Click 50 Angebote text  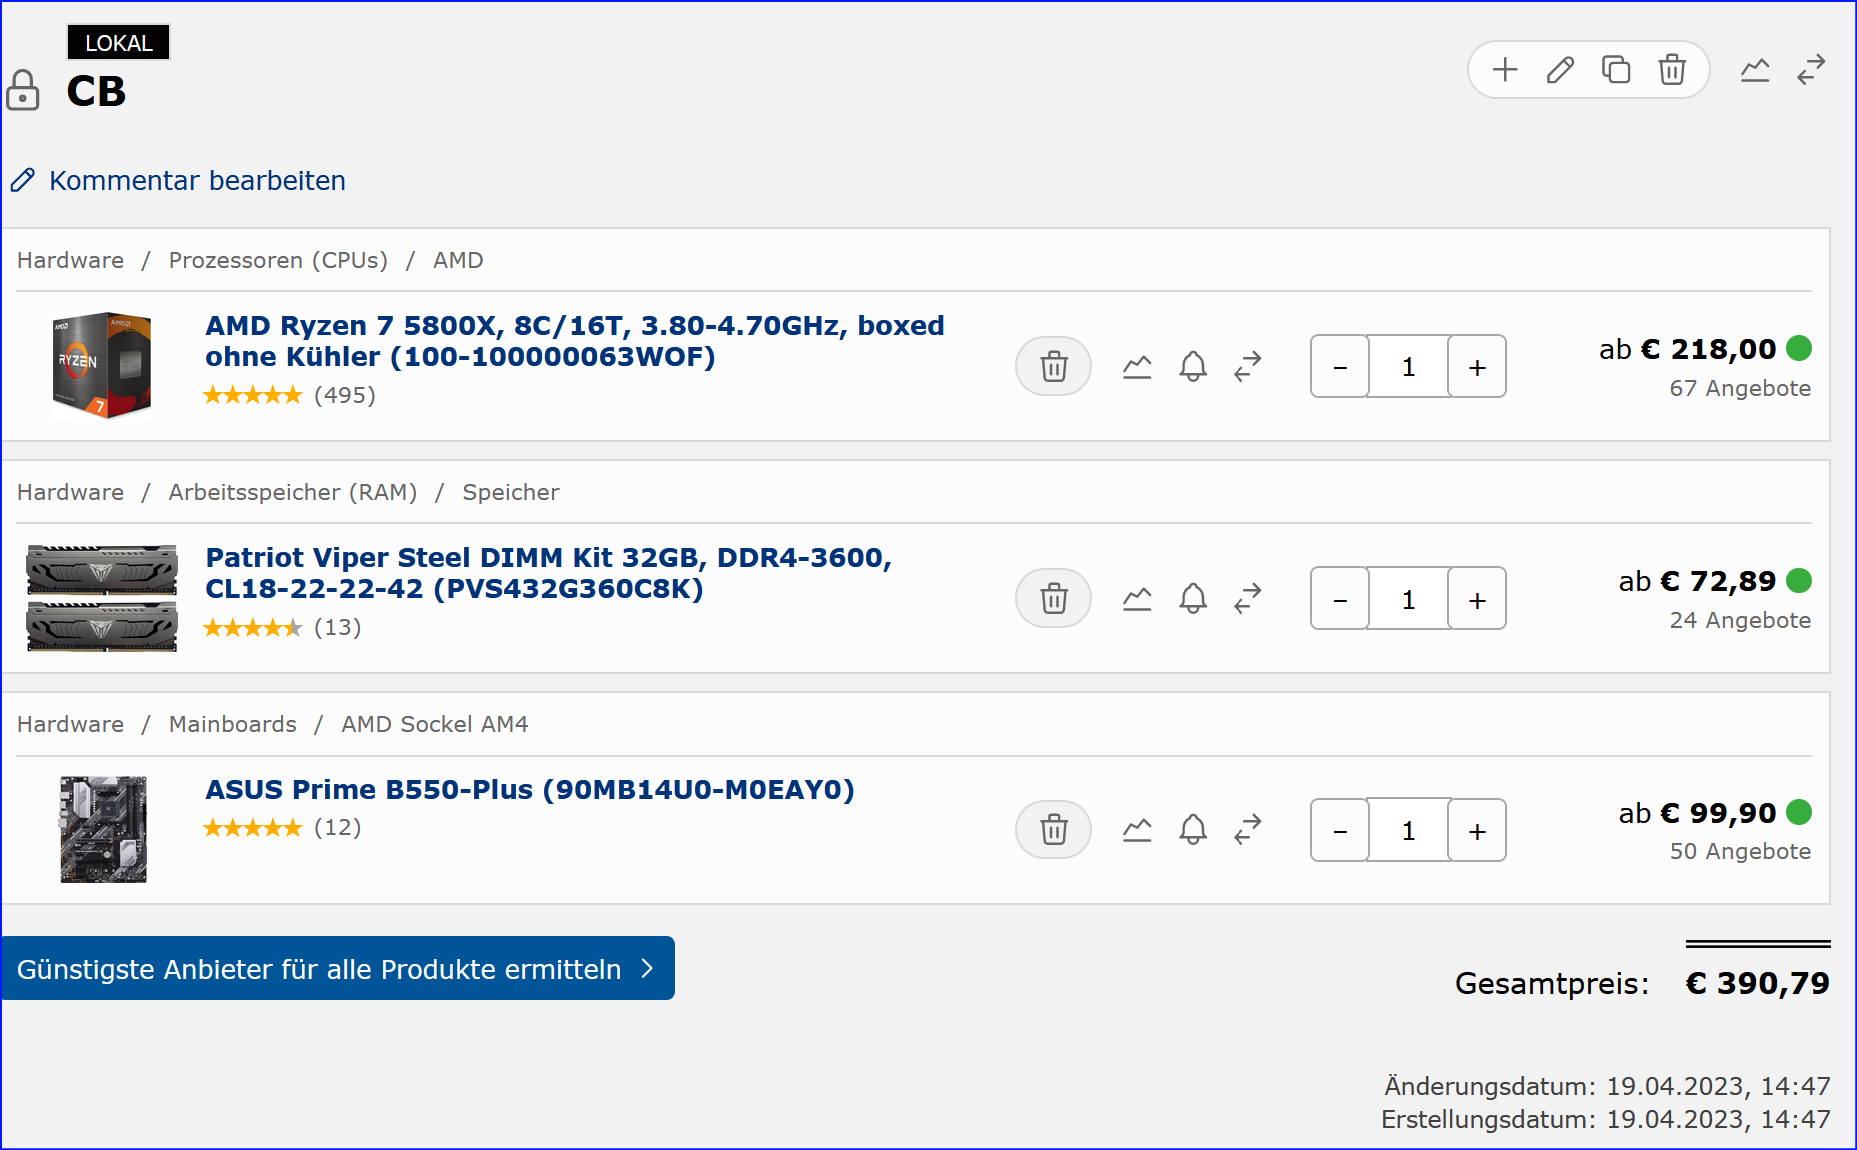pyautogui.click(x=1740, y=851)
